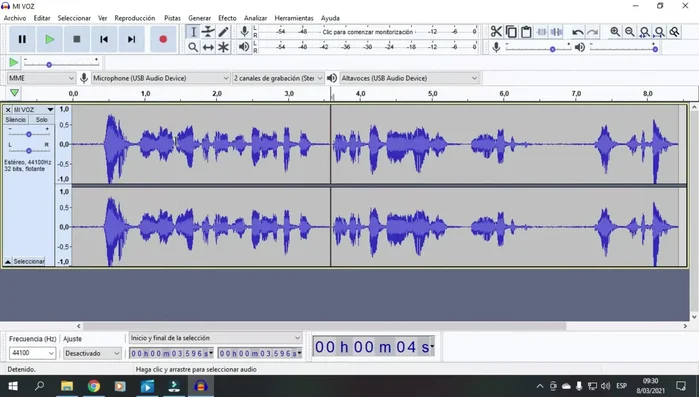
Task: Skip to end of the track
Action: pos(131,39)
